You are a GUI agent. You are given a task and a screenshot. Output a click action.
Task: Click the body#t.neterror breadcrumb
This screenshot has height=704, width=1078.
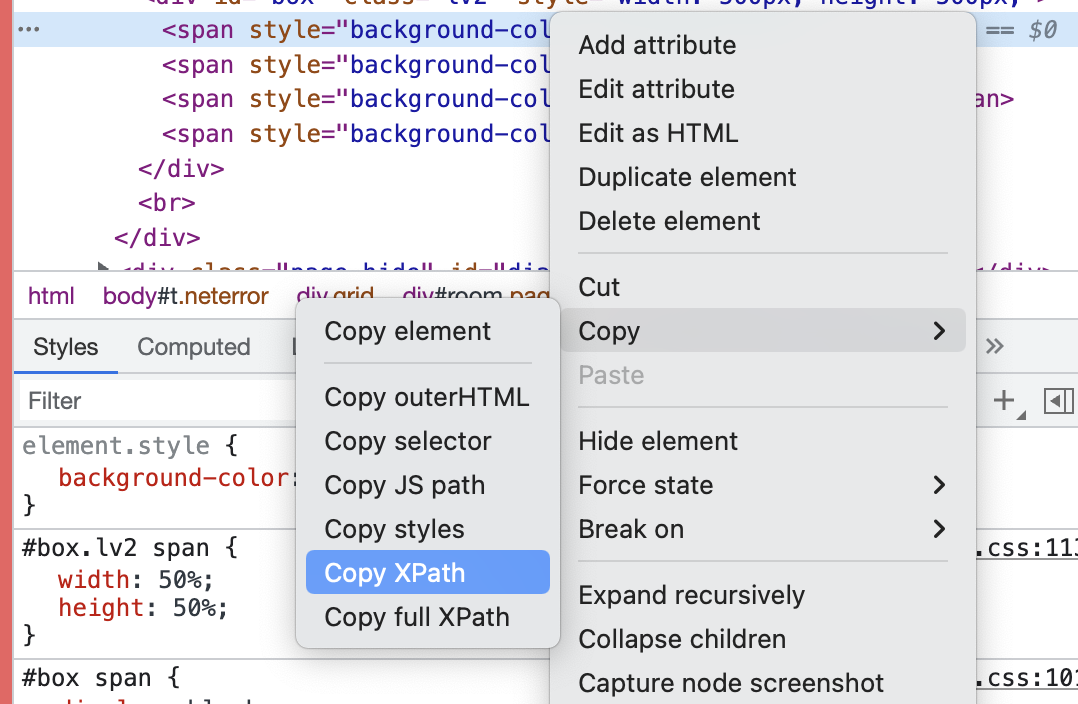(186, 296)
